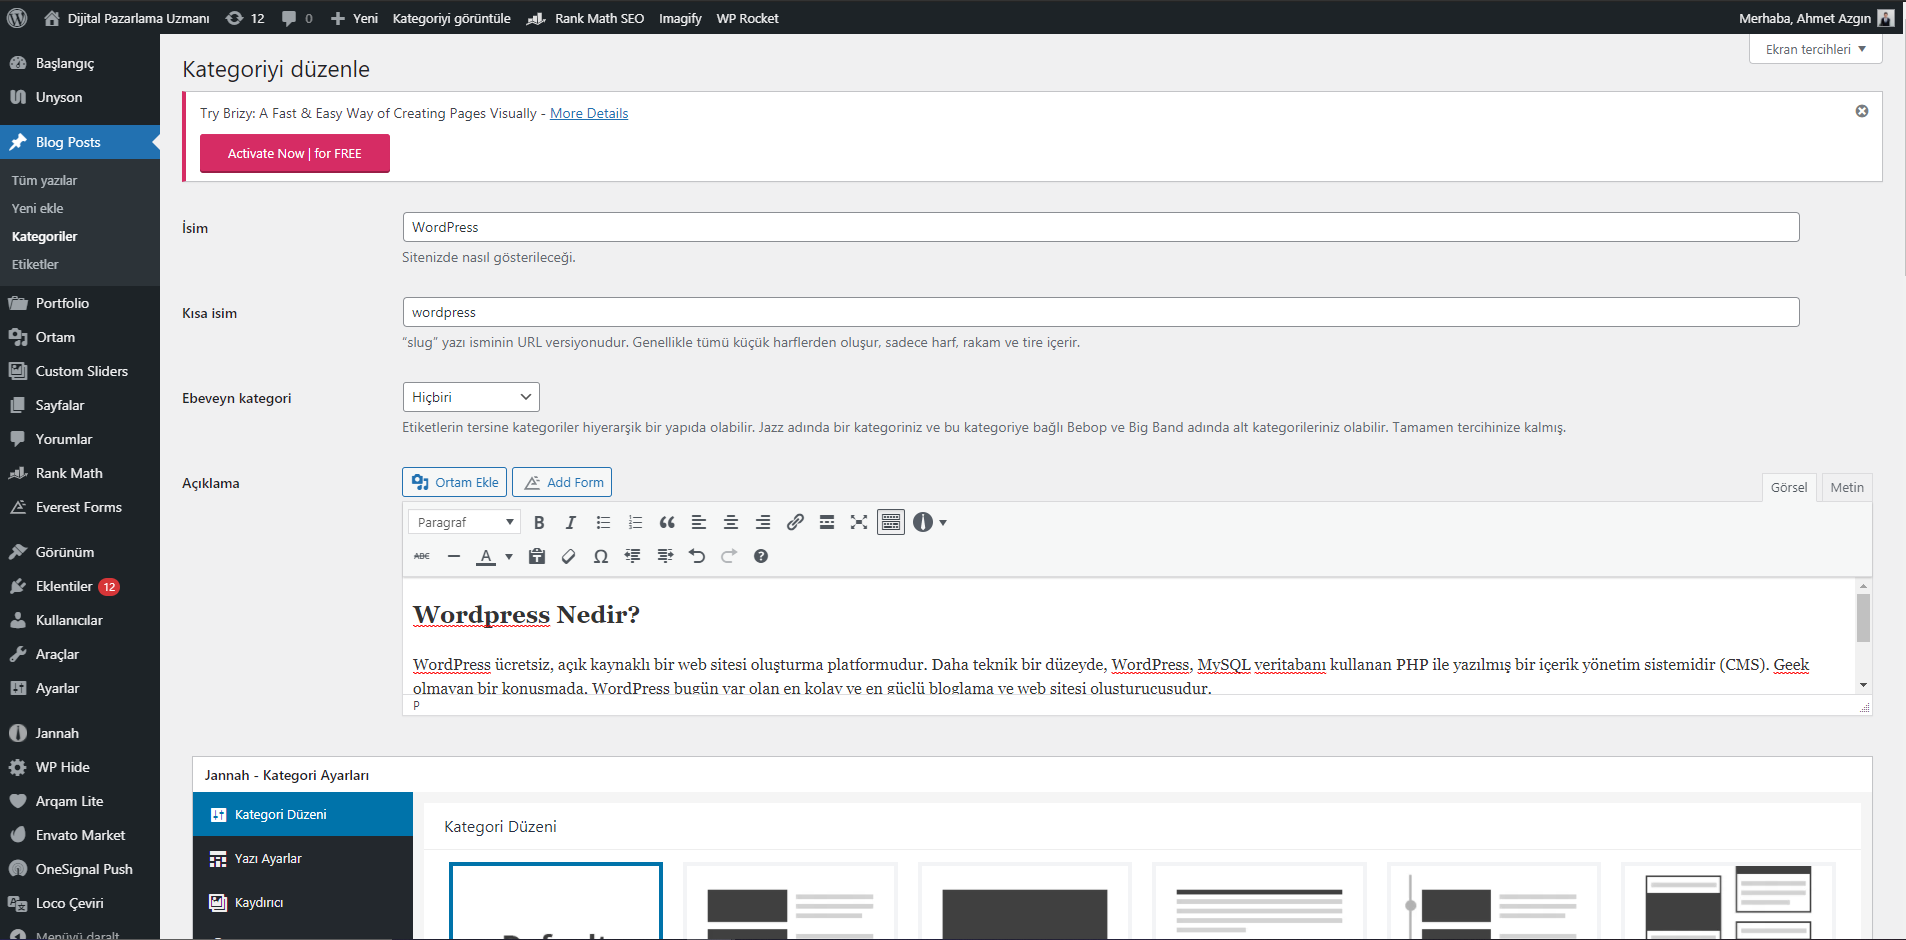Select the layout thumbnail with one large image block
The image size is (1906, 940).
pos(1025,901)
